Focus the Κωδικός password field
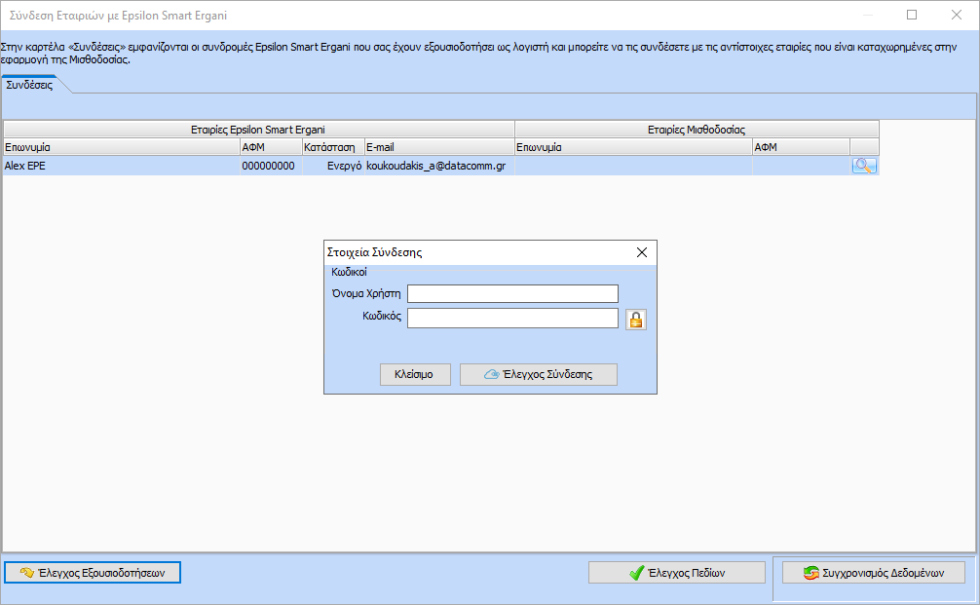 pos(513,318)
